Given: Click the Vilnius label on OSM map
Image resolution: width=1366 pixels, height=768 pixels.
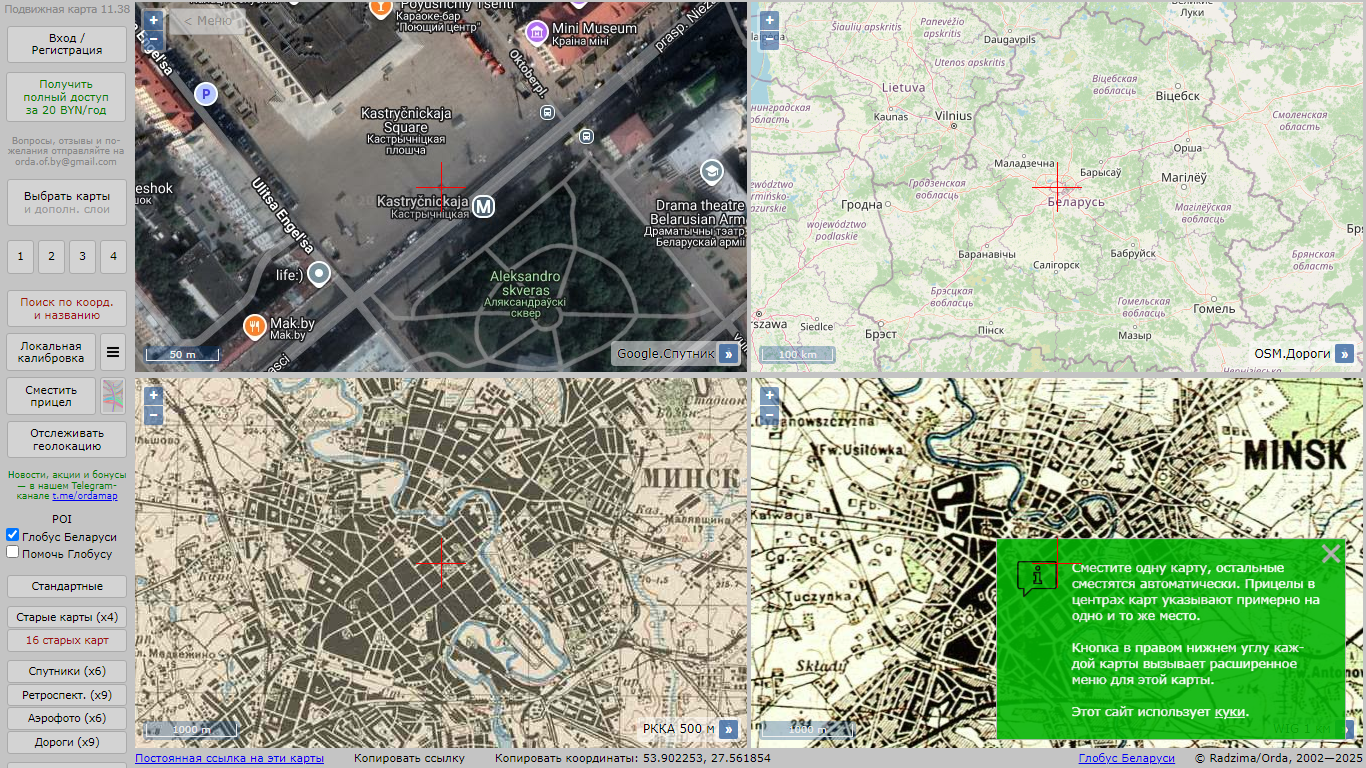Looking at the screenshot, I should [x=953, y=116].
